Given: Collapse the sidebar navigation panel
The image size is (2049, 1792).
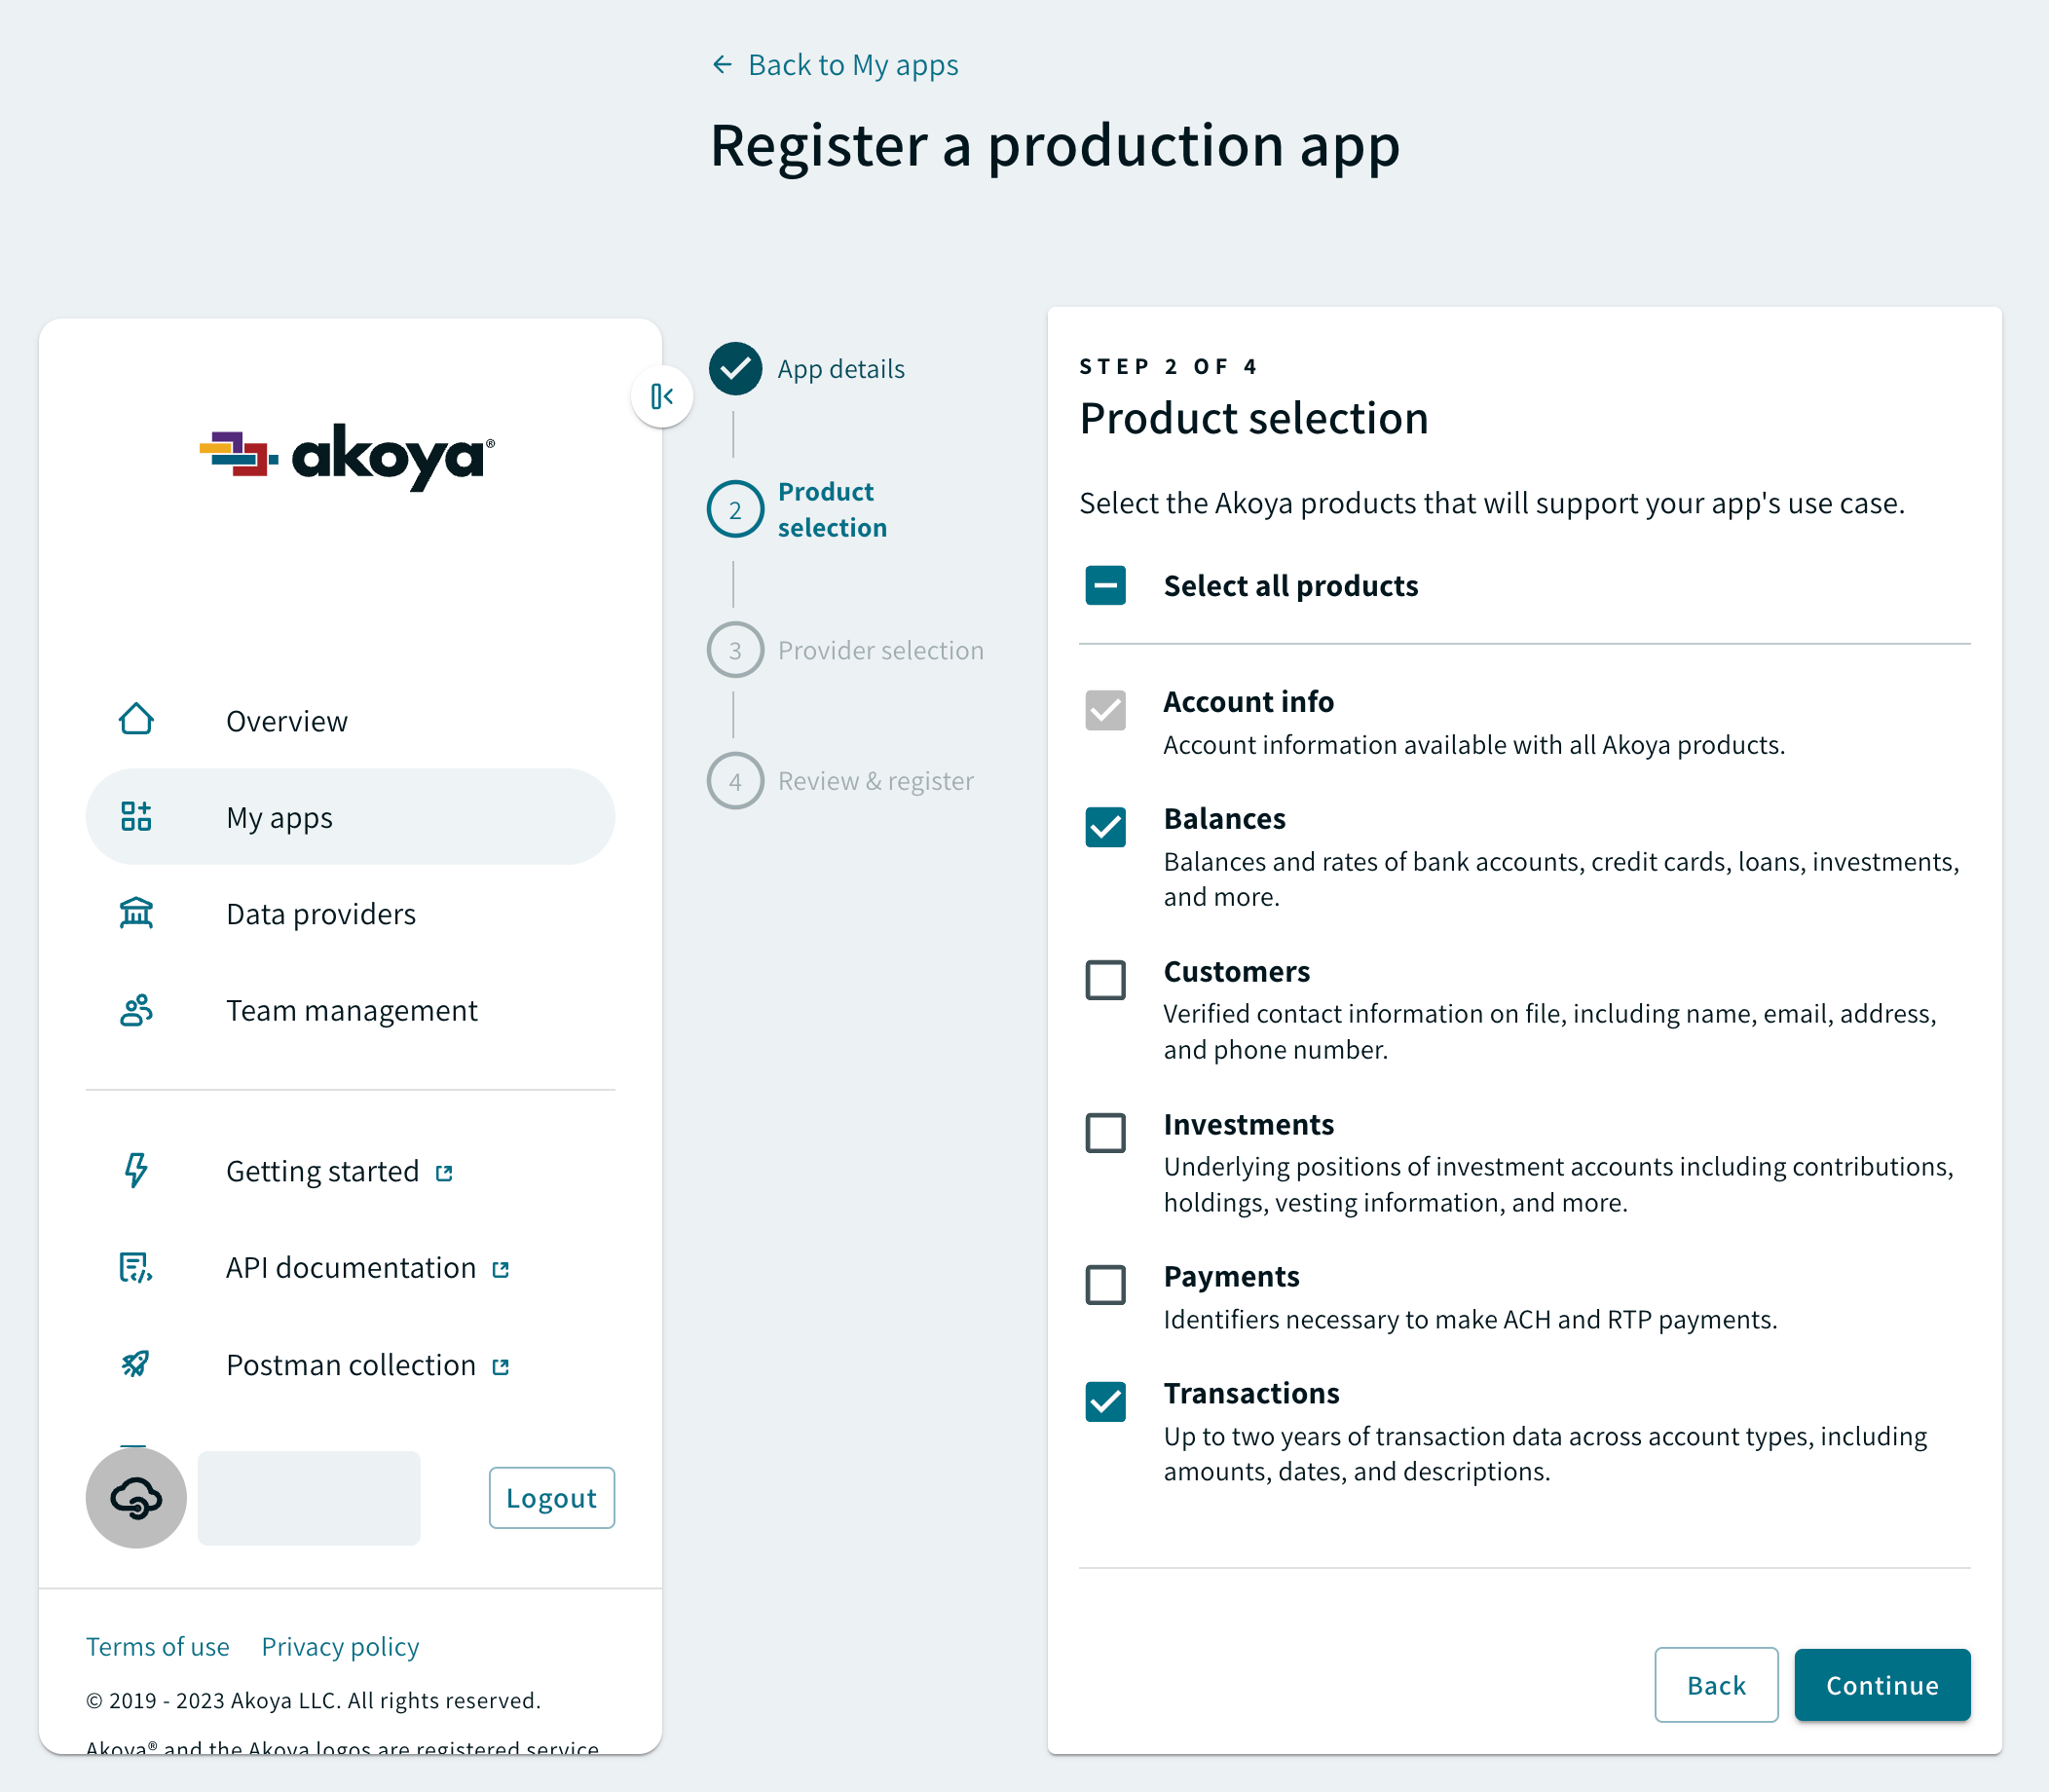Looking at the screenshot, I should (x=661, y=397).
